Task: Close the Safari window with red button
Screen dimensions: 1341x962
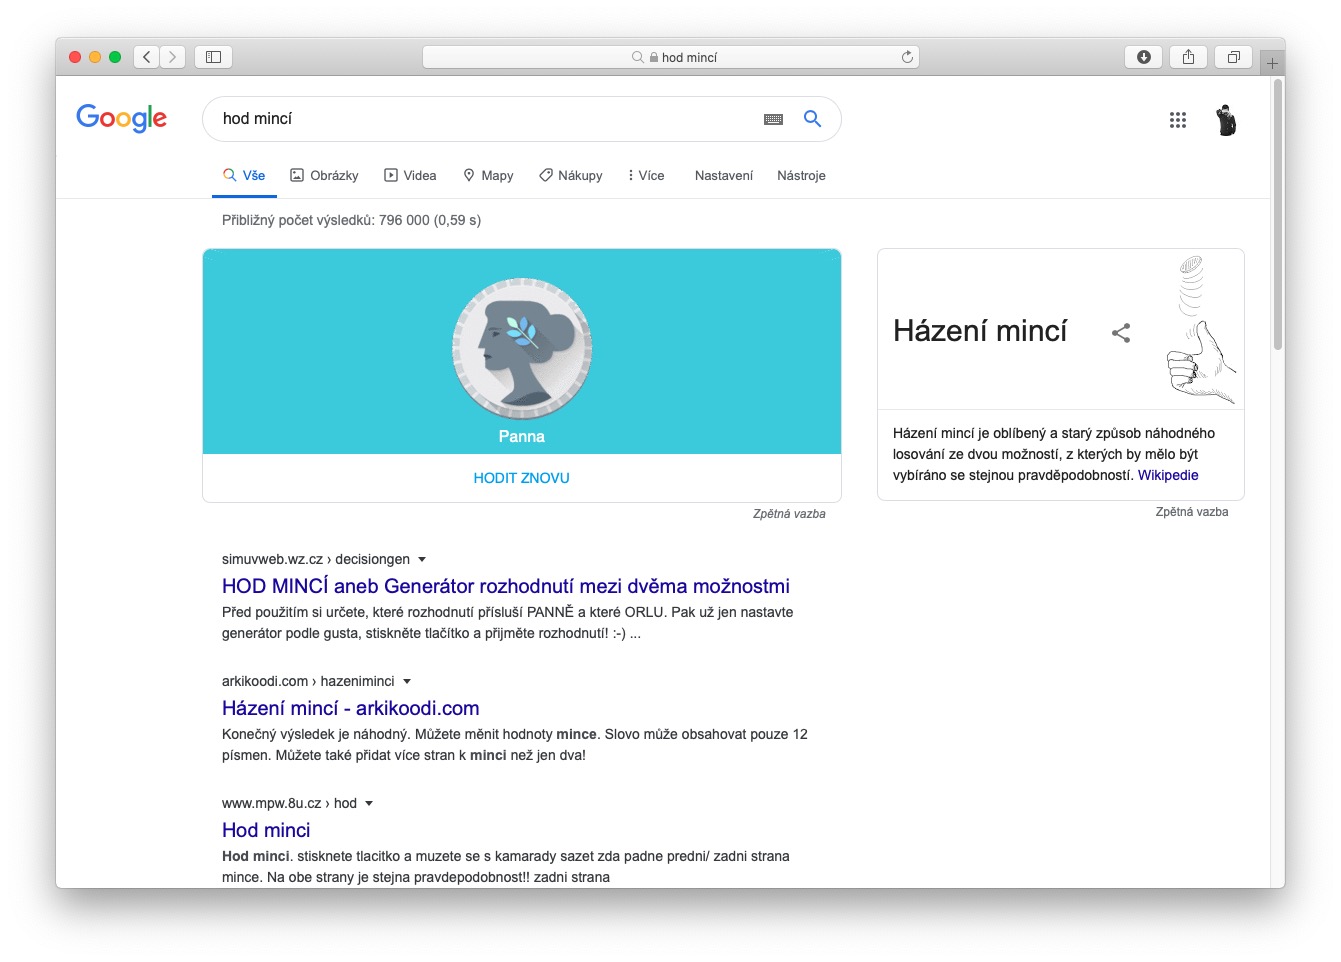Action: (x=75, y=57)
